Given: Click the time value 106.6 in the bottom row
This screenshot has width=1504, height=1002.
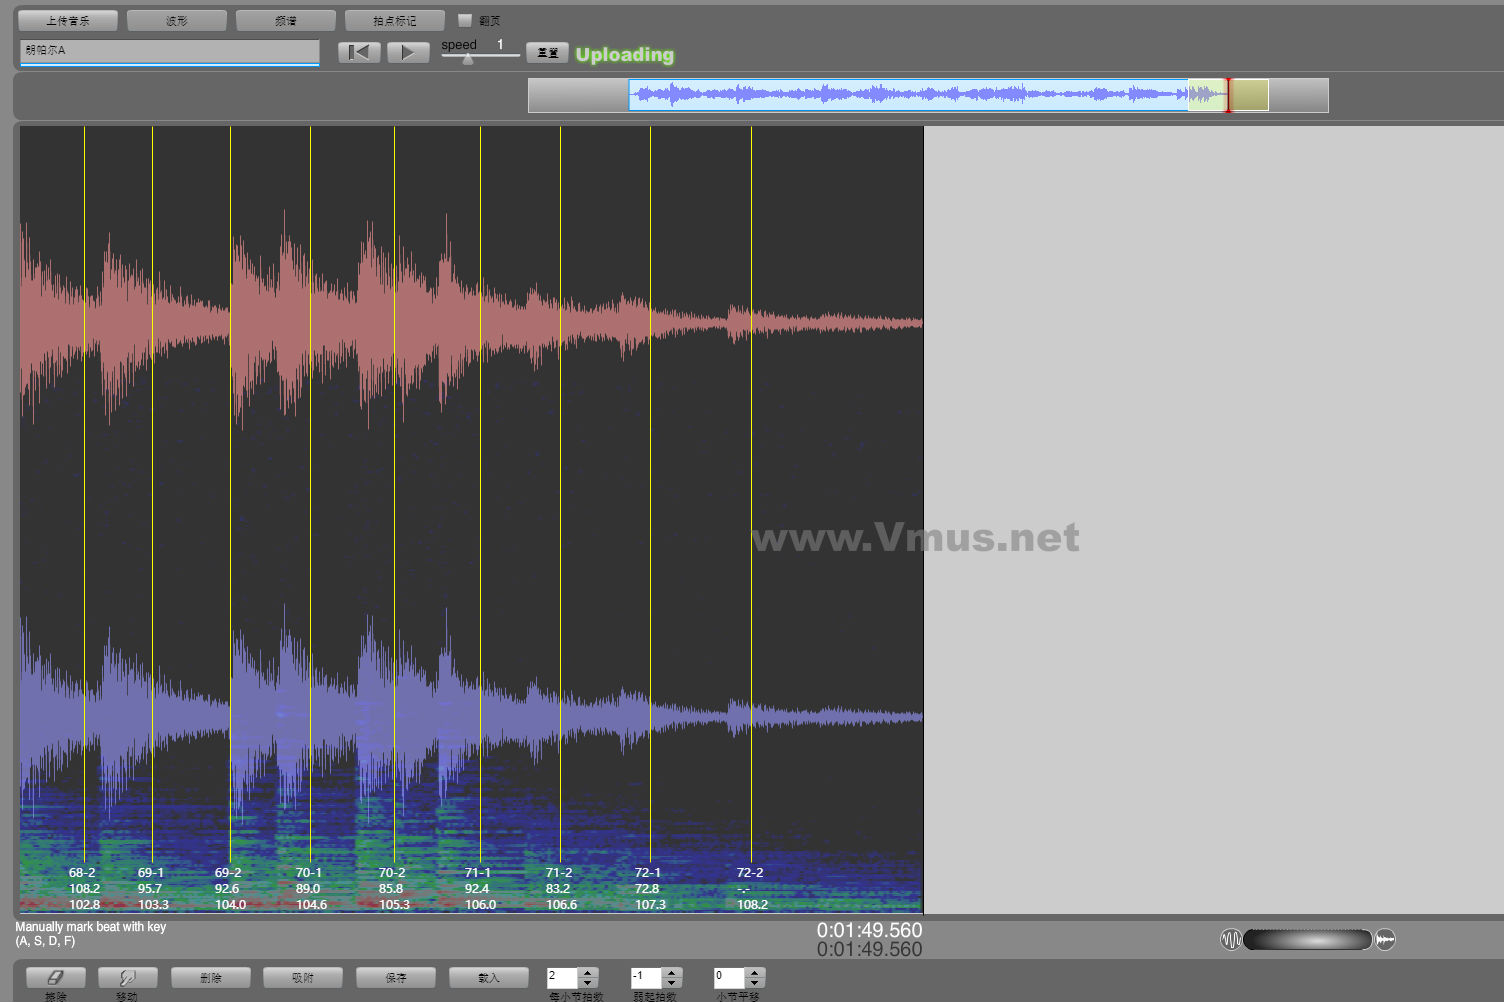Looking at the screenshot, I should tap(561, 904).
